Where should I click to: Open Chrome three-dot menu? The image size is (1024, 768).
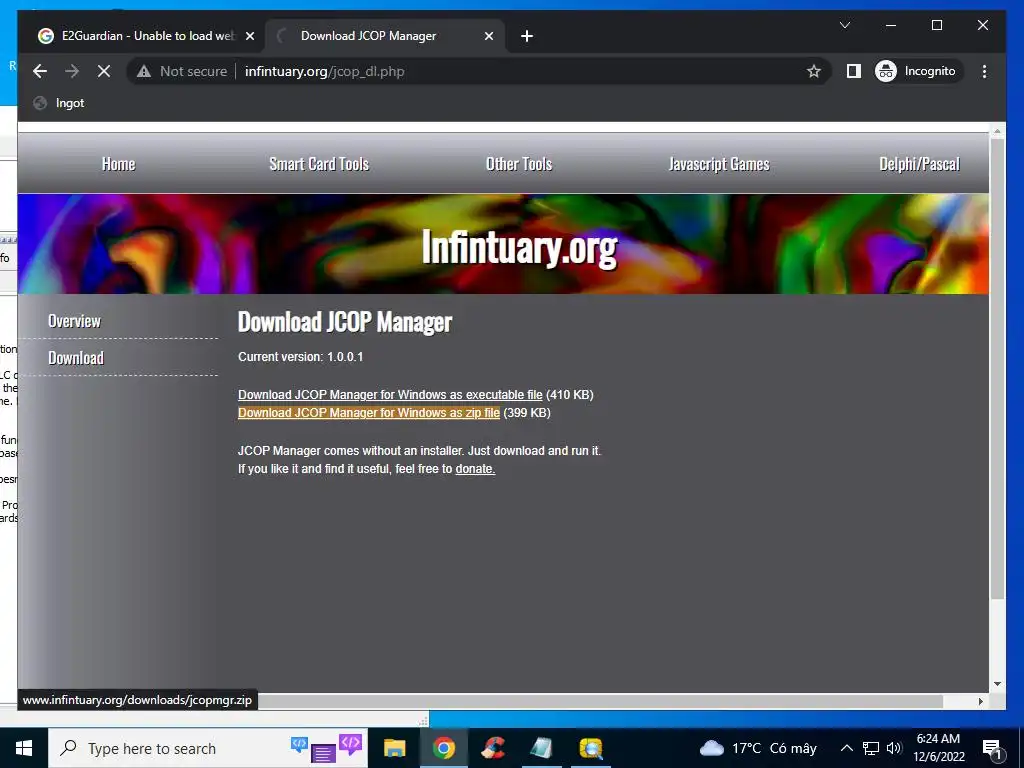pyautogui.click(x=984, y=71)
